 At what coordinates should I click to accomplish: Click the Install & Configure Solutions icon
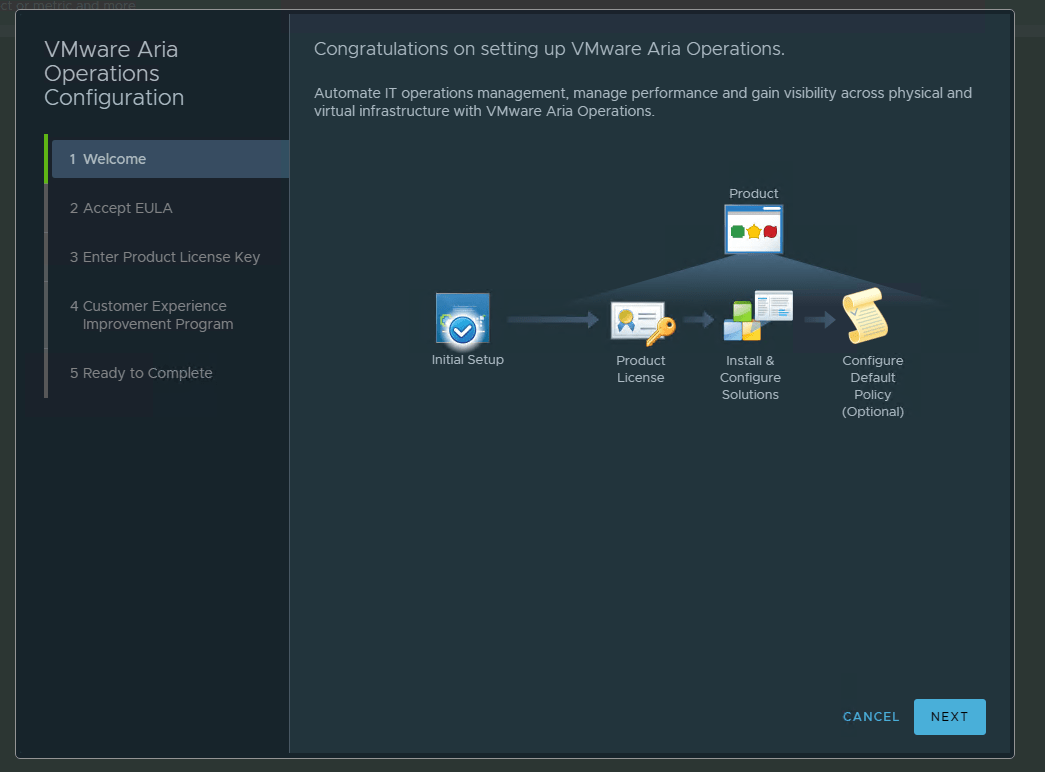point(757,317)
